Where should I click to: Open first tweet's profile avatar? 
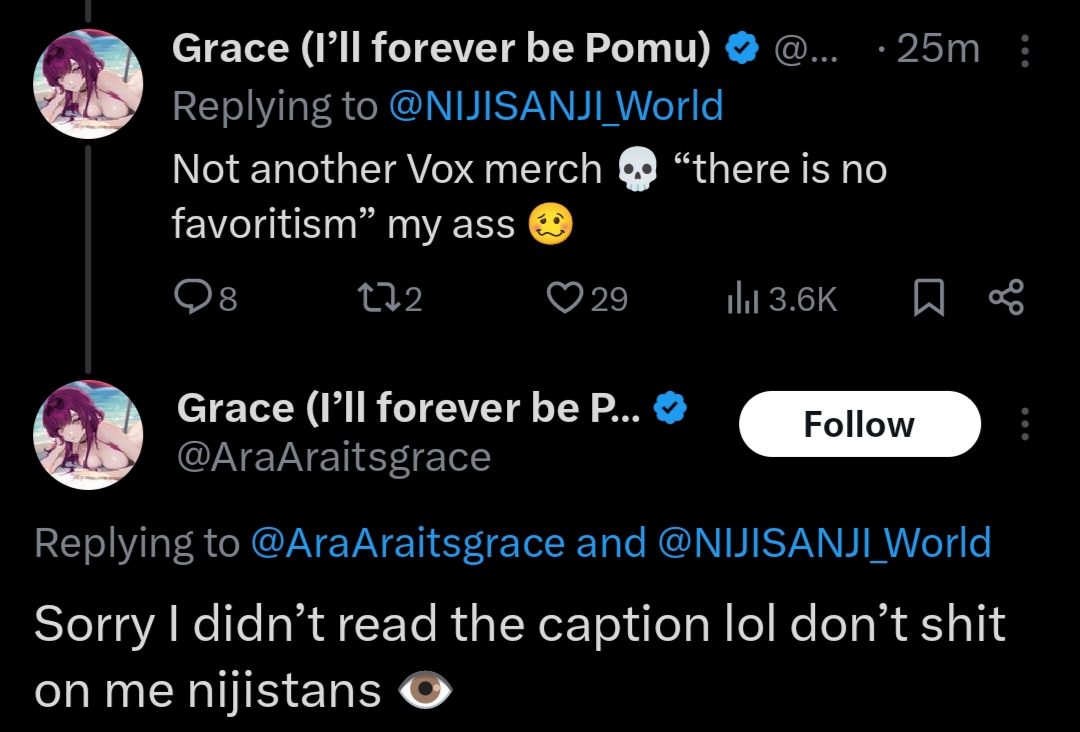89,84
